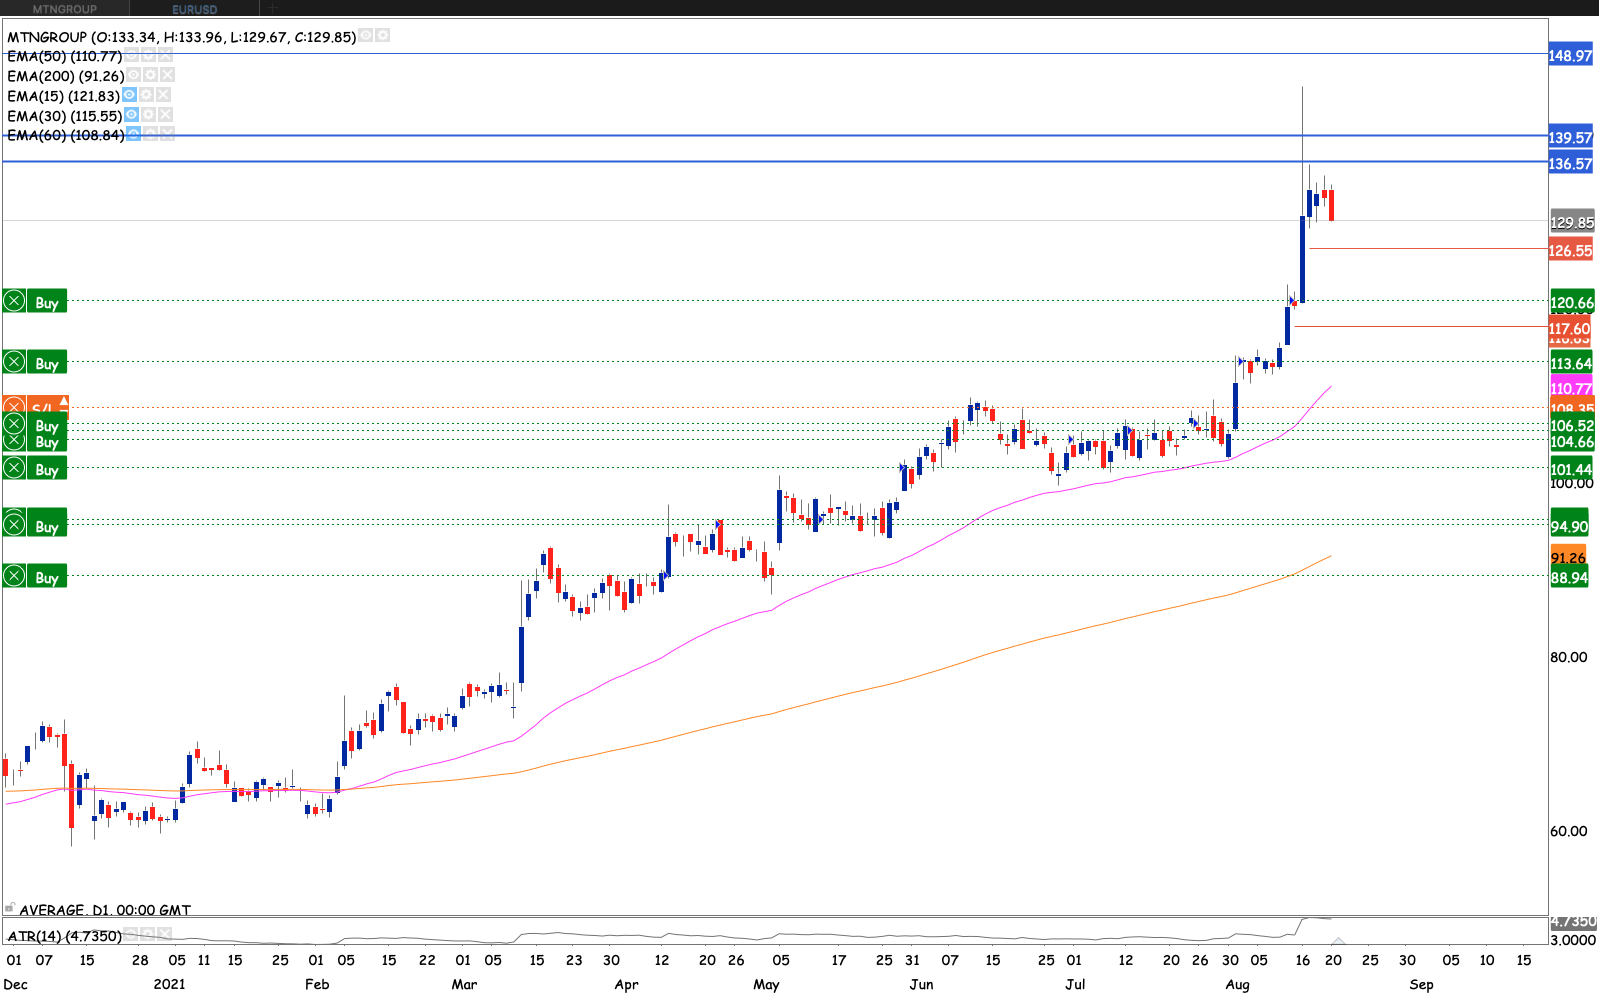
Task: Click the pink EMA 110.77 price tag
Action: click(x=1570, y=388)
